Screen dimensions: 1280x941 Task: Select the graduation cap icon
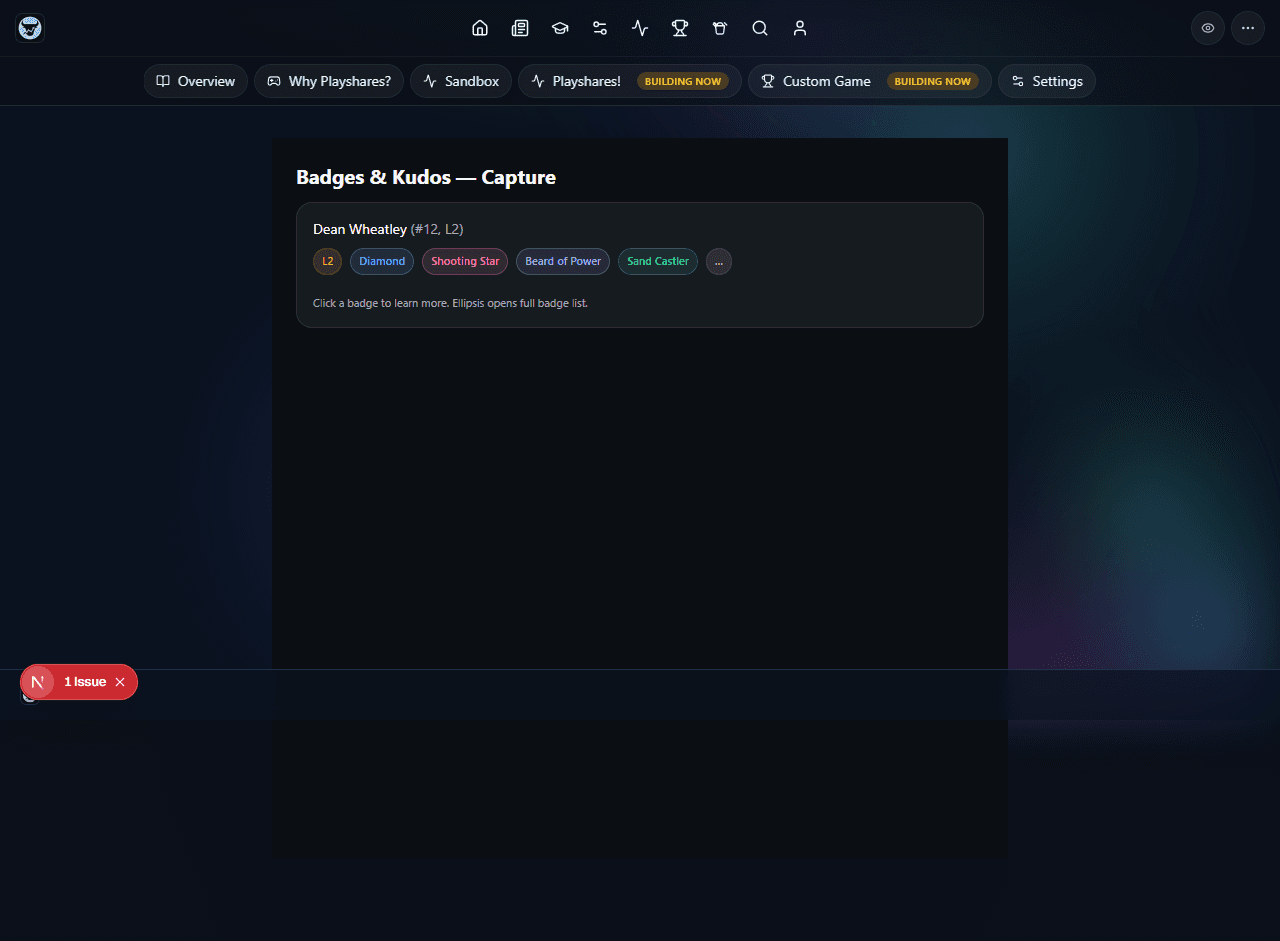tap(560, 28)
